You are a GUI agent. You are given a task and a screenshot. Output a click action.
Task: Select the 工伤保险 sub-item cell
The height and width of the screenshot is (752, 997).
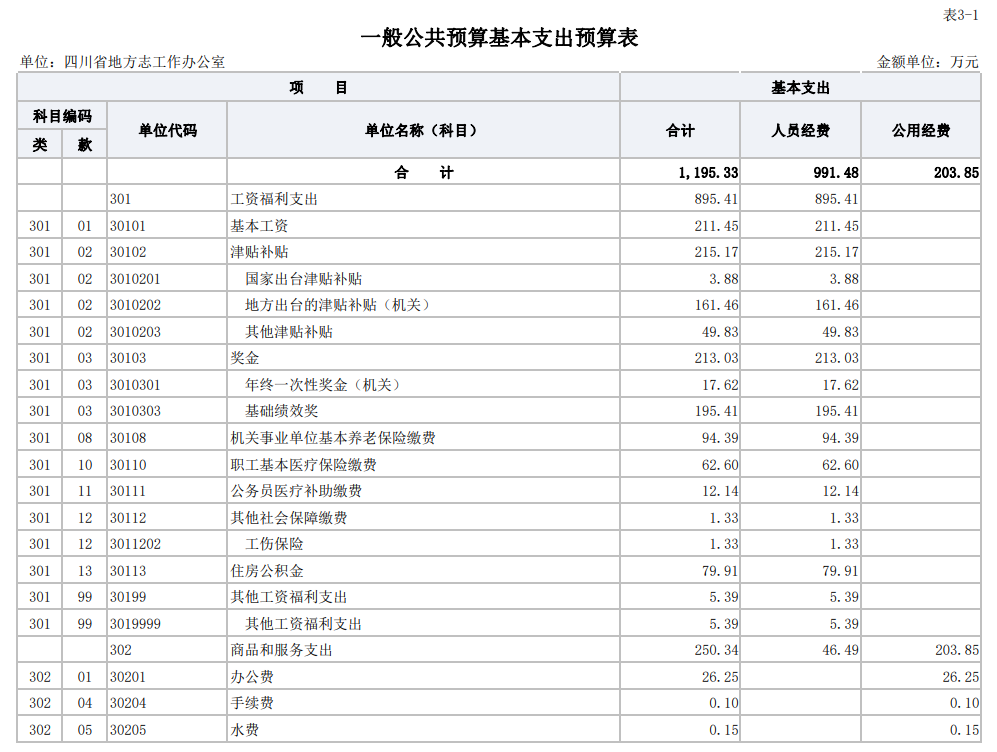274,544
